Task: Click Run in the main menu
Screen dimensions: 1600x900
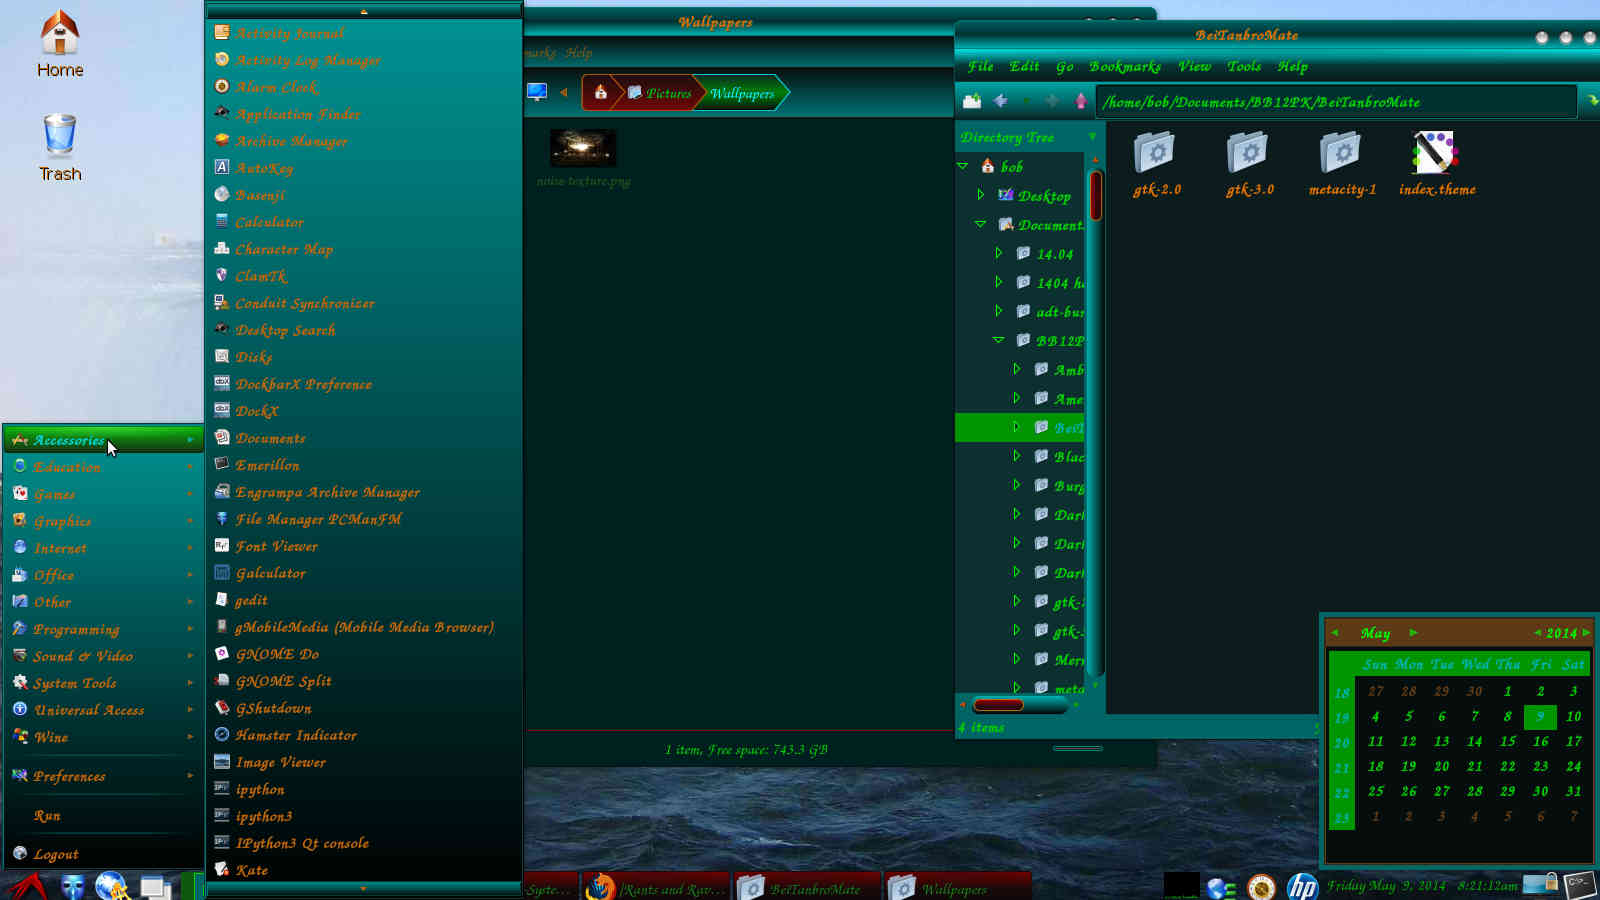Action: coord(104,816)
